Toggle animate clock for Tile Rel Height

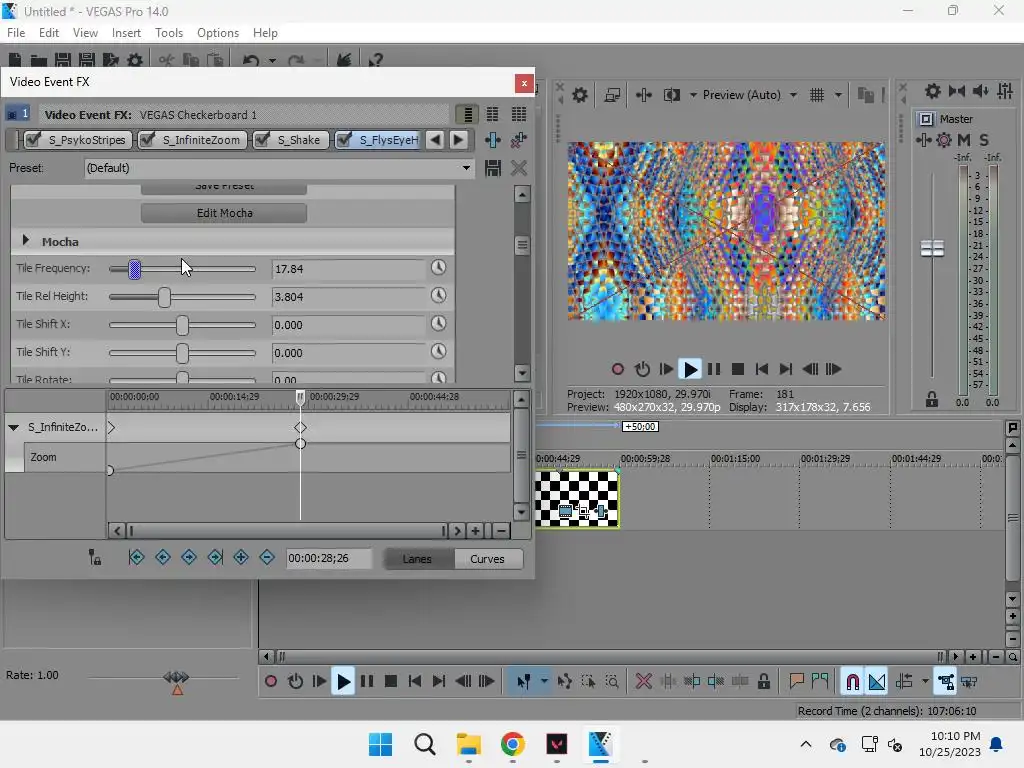coord(439,296)
